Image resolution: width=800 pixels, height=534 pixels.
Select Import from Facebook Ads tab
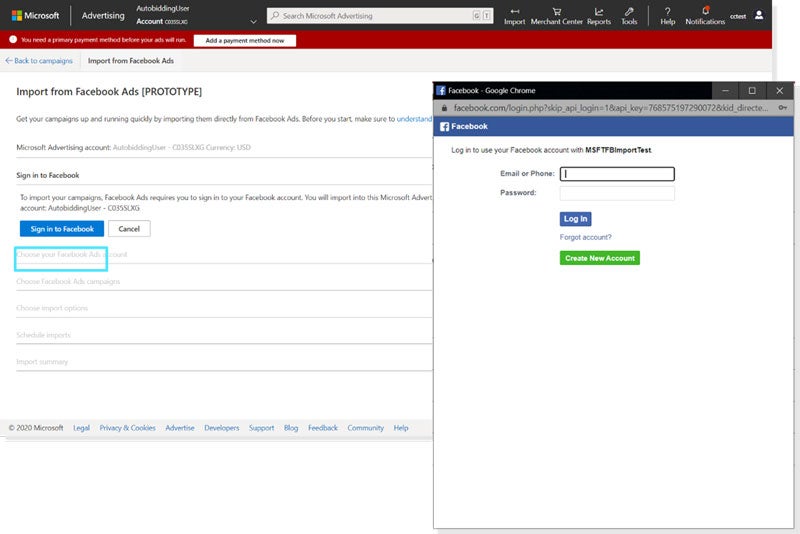(131, 61)
